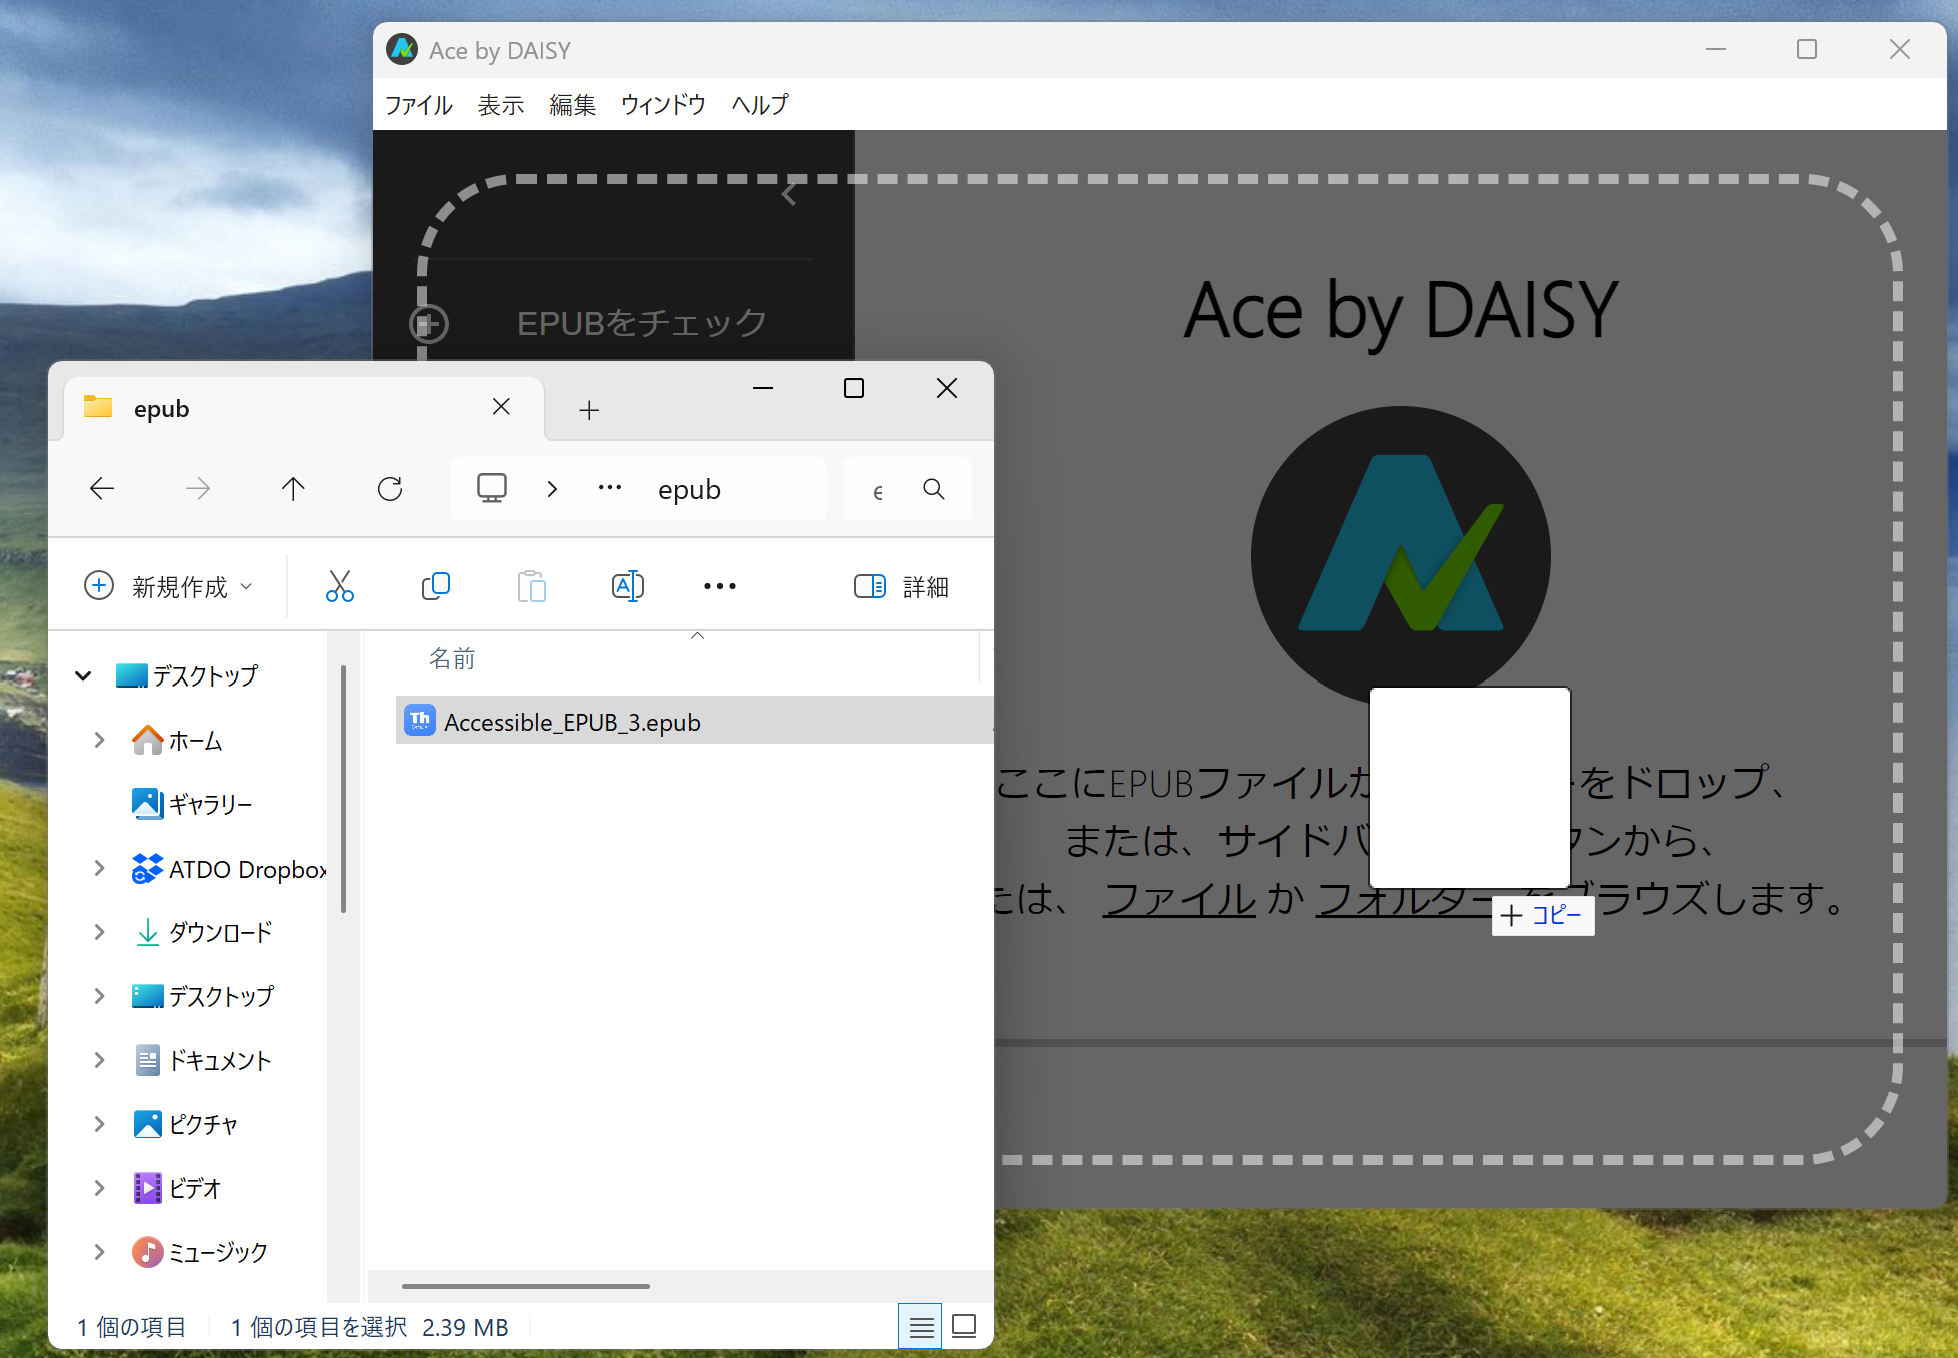Rename the selected file via toolbar icon

point(628,586)
